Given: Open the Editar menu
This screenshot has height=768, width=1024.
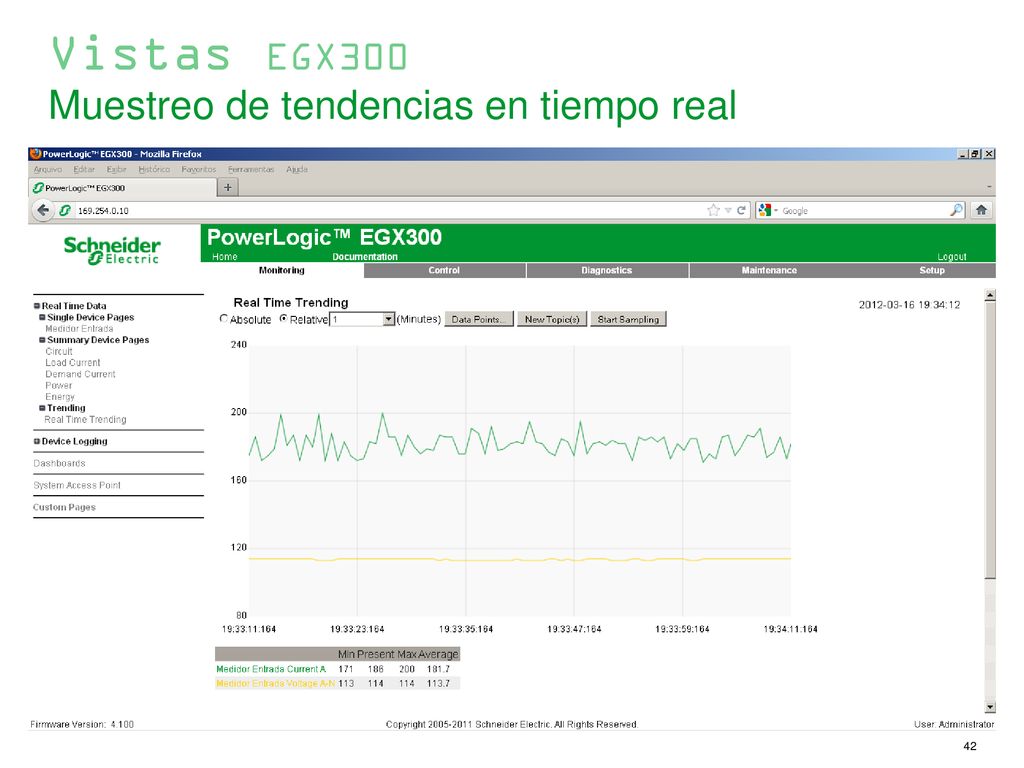Looking at the screenshot, I should tap(84, 169).
